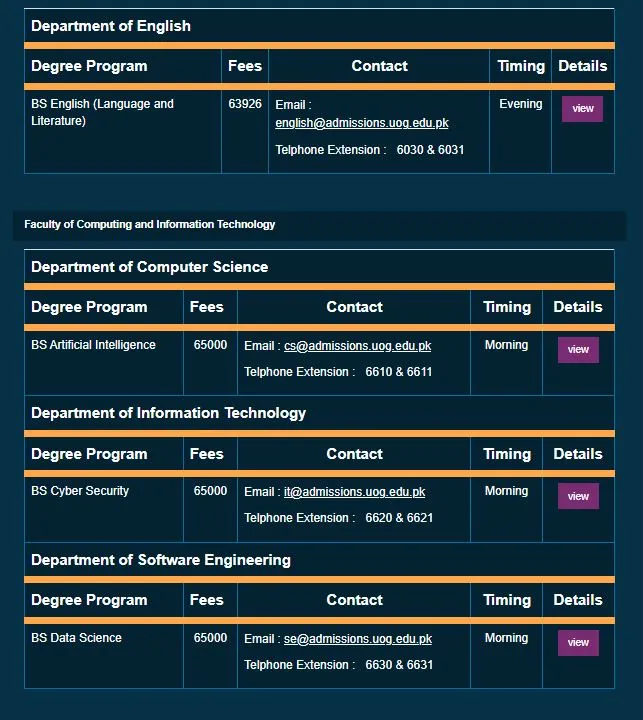643x720 pixels.
Task: Click the 63926 fee value
Action: click(x=245, y=104)
